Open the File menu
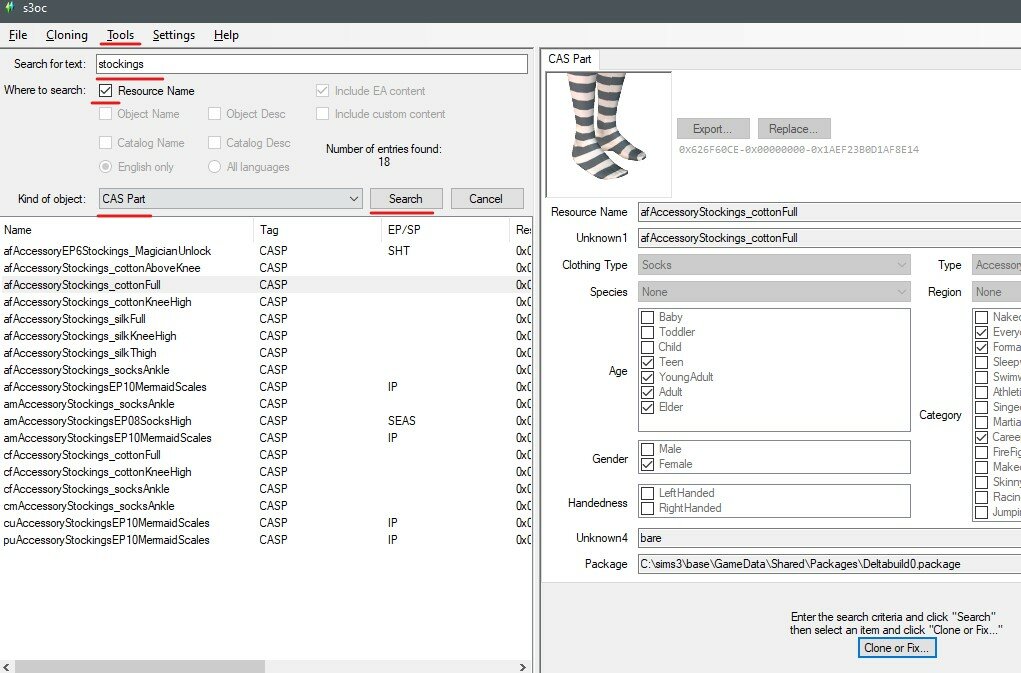Screen dimensions: 1021x673 click(x=18, y=35)
